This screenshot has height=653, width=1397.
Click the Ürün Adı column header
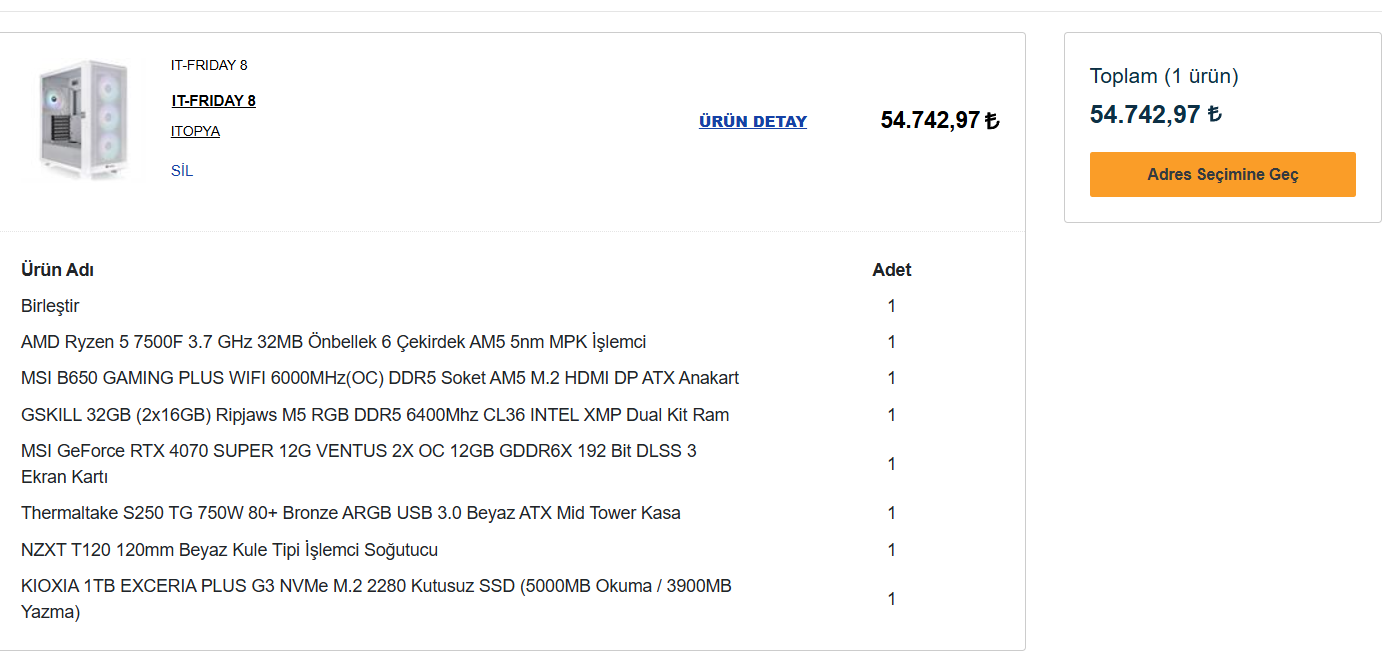(58, 270)
